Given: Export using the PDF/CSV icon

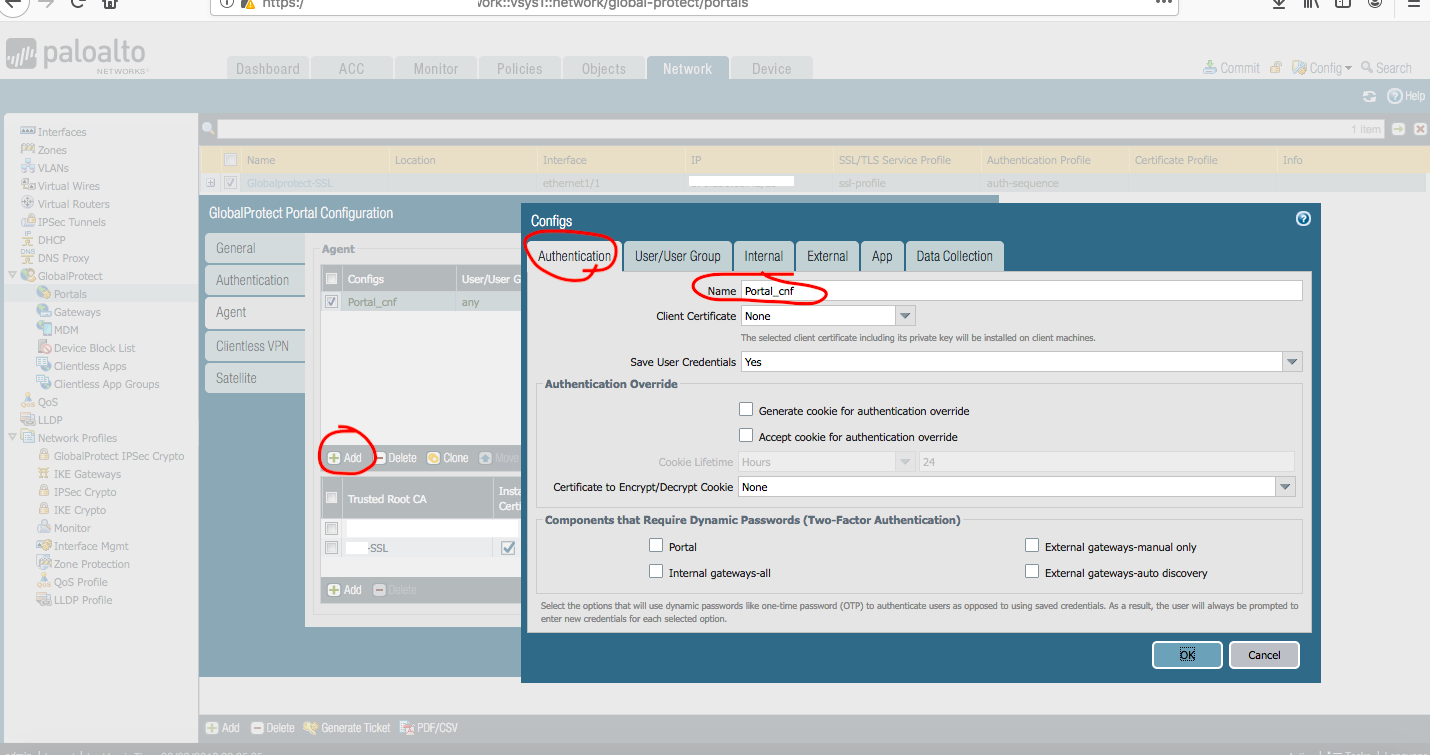Looking at the screenshot, I should click(408, 728).
